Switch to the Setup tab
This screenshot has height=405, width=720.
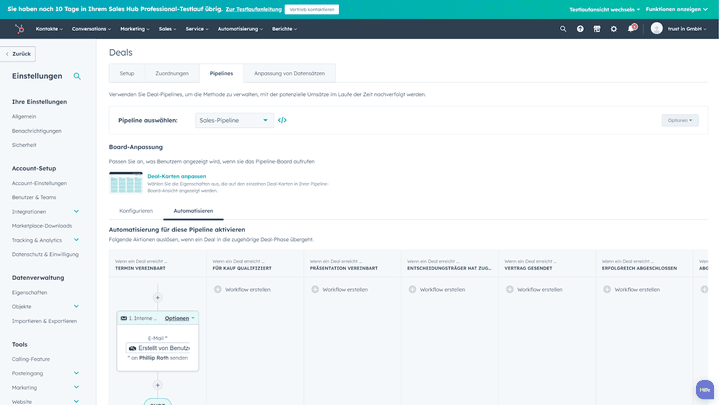click(127, 73)
